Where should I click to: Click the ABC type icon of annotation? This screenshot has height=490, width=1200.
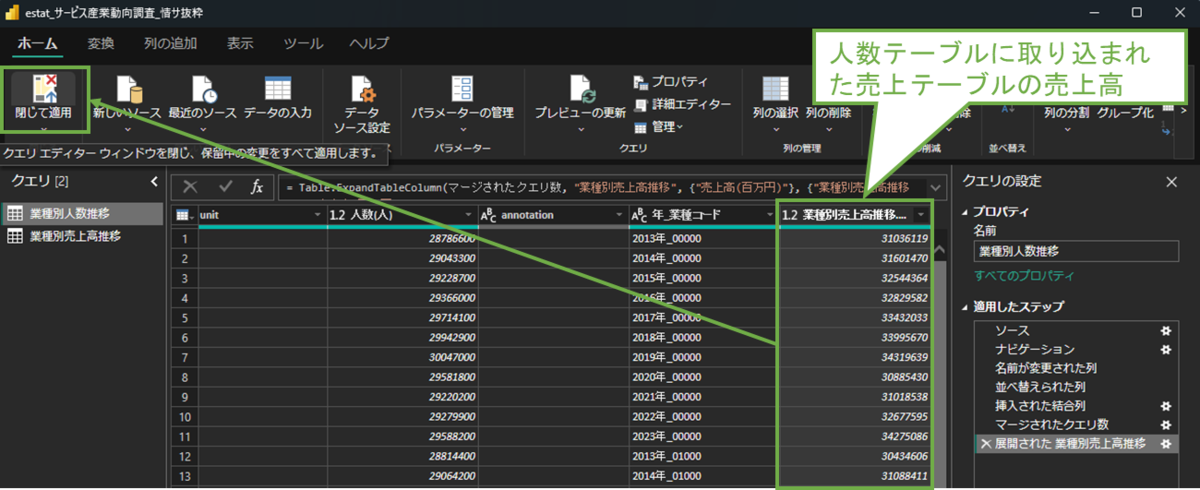(x=489, y=215)
